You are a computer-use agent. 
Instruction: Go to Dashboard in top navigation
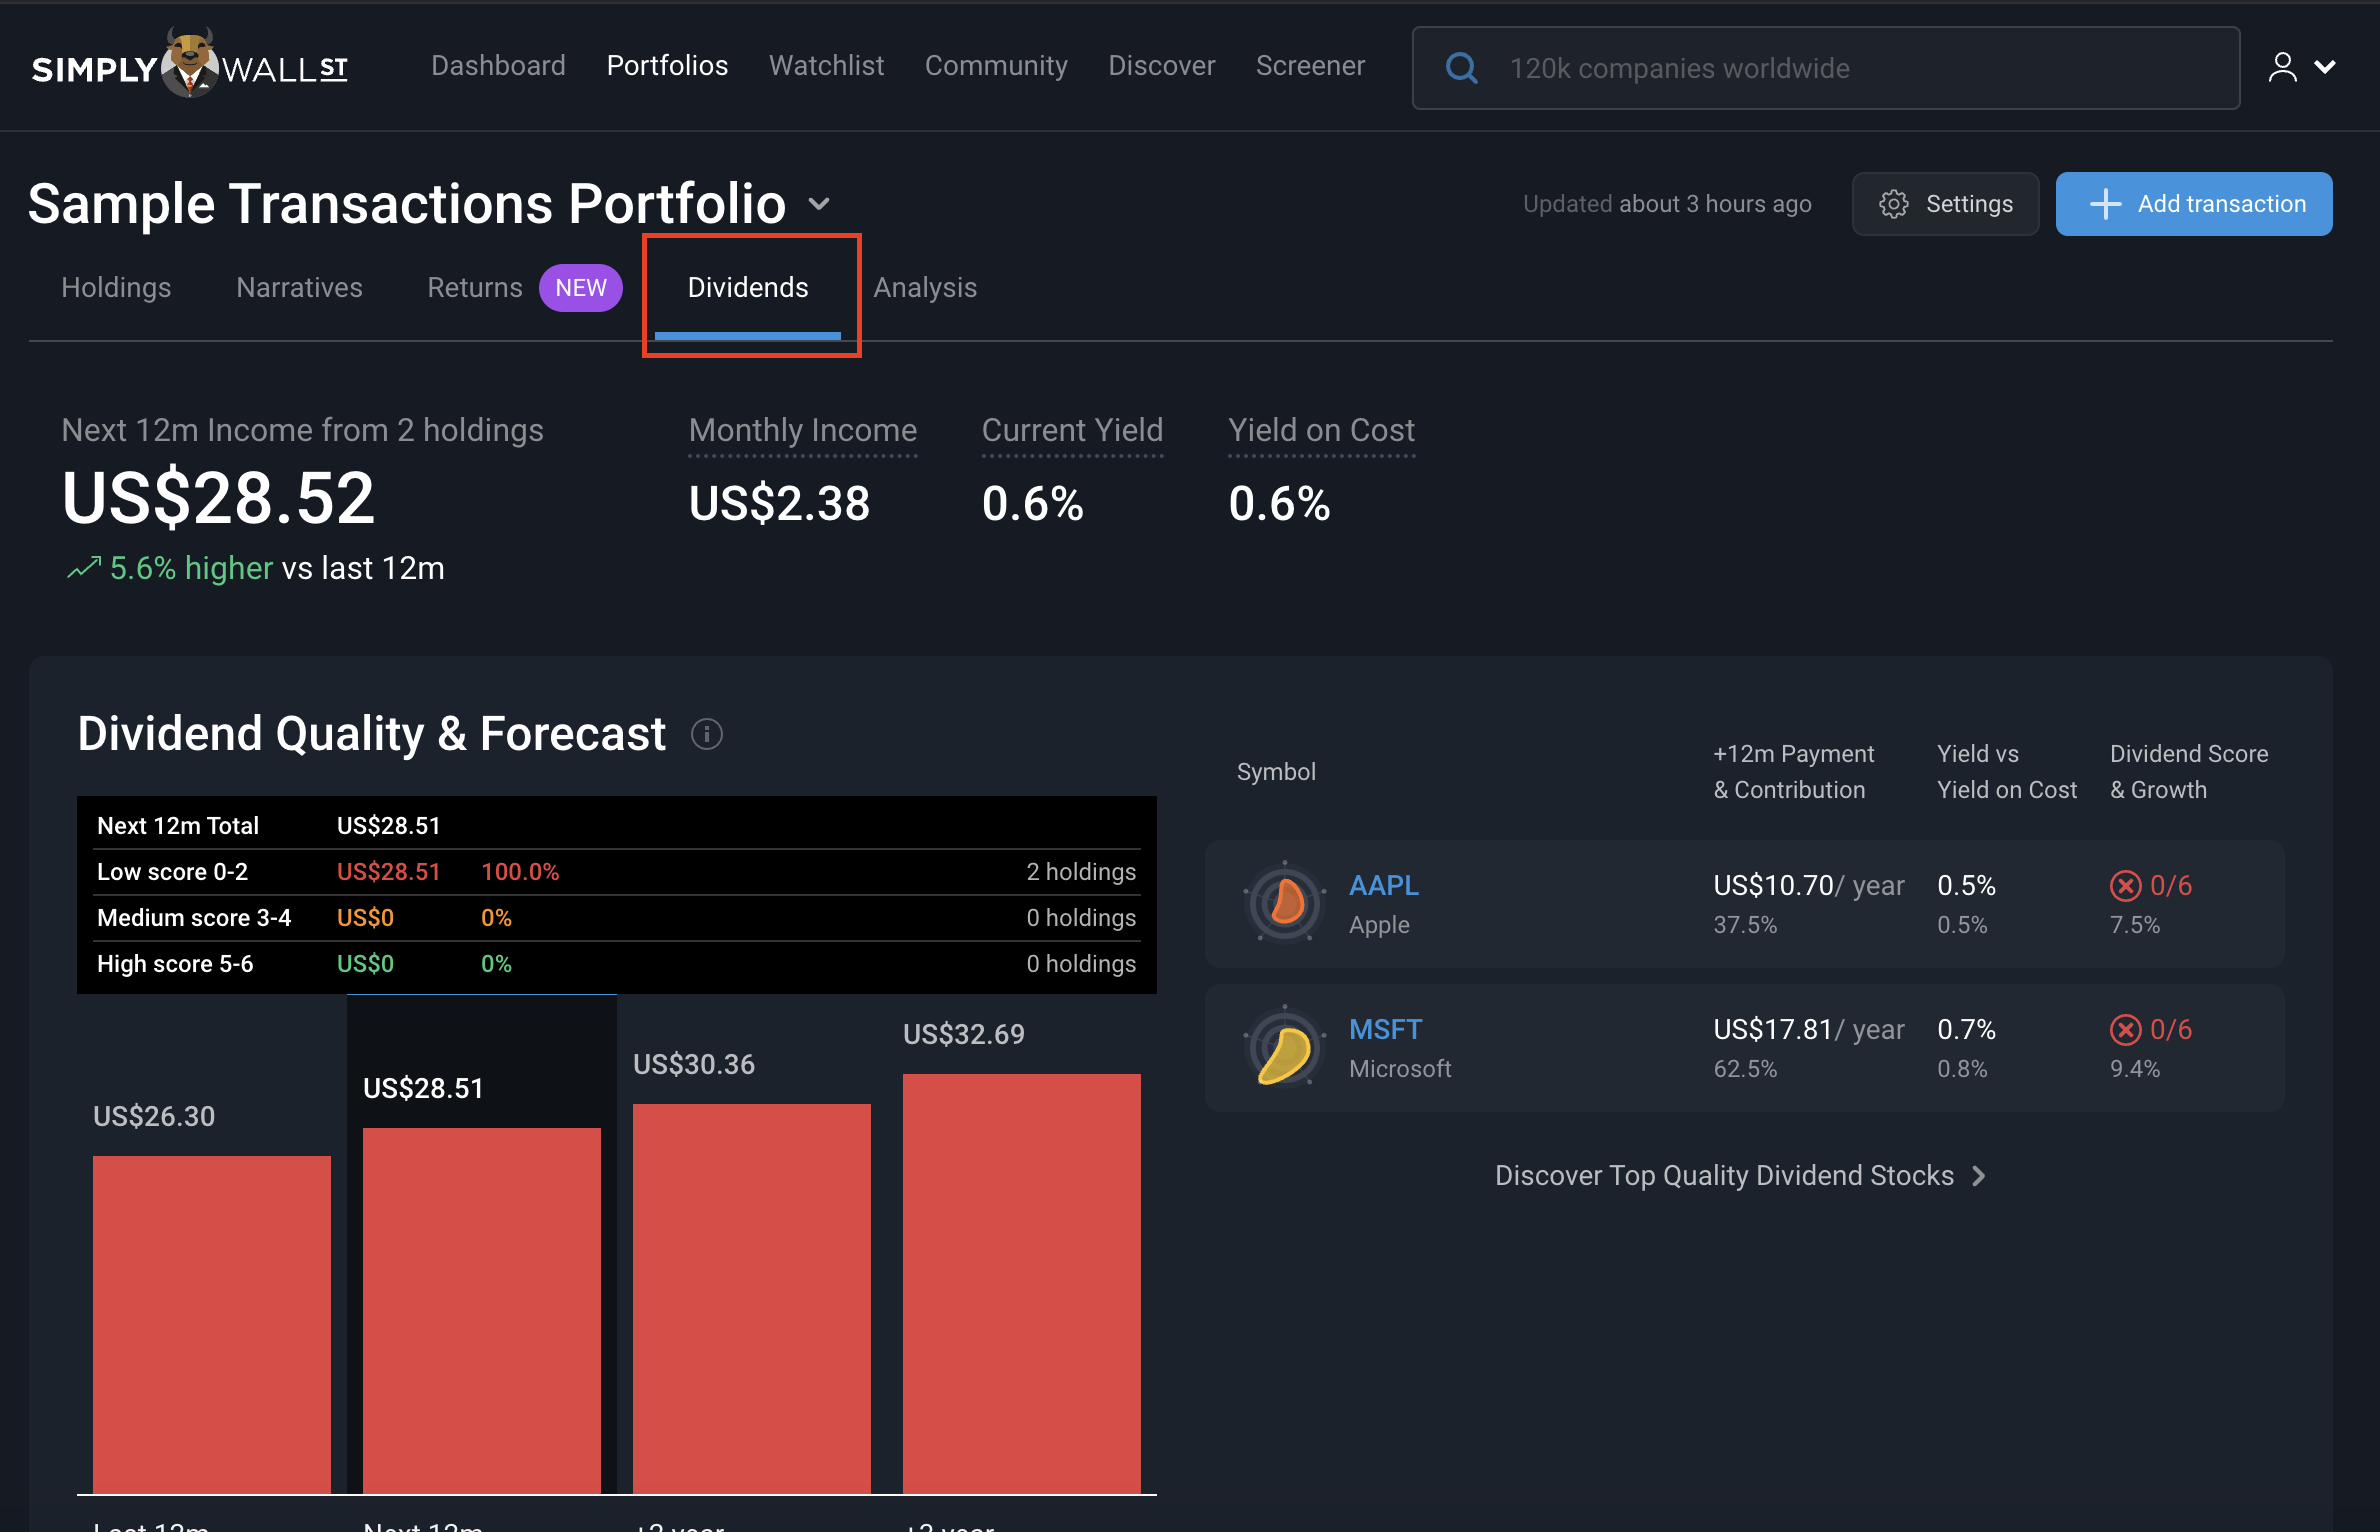[498, 66]
